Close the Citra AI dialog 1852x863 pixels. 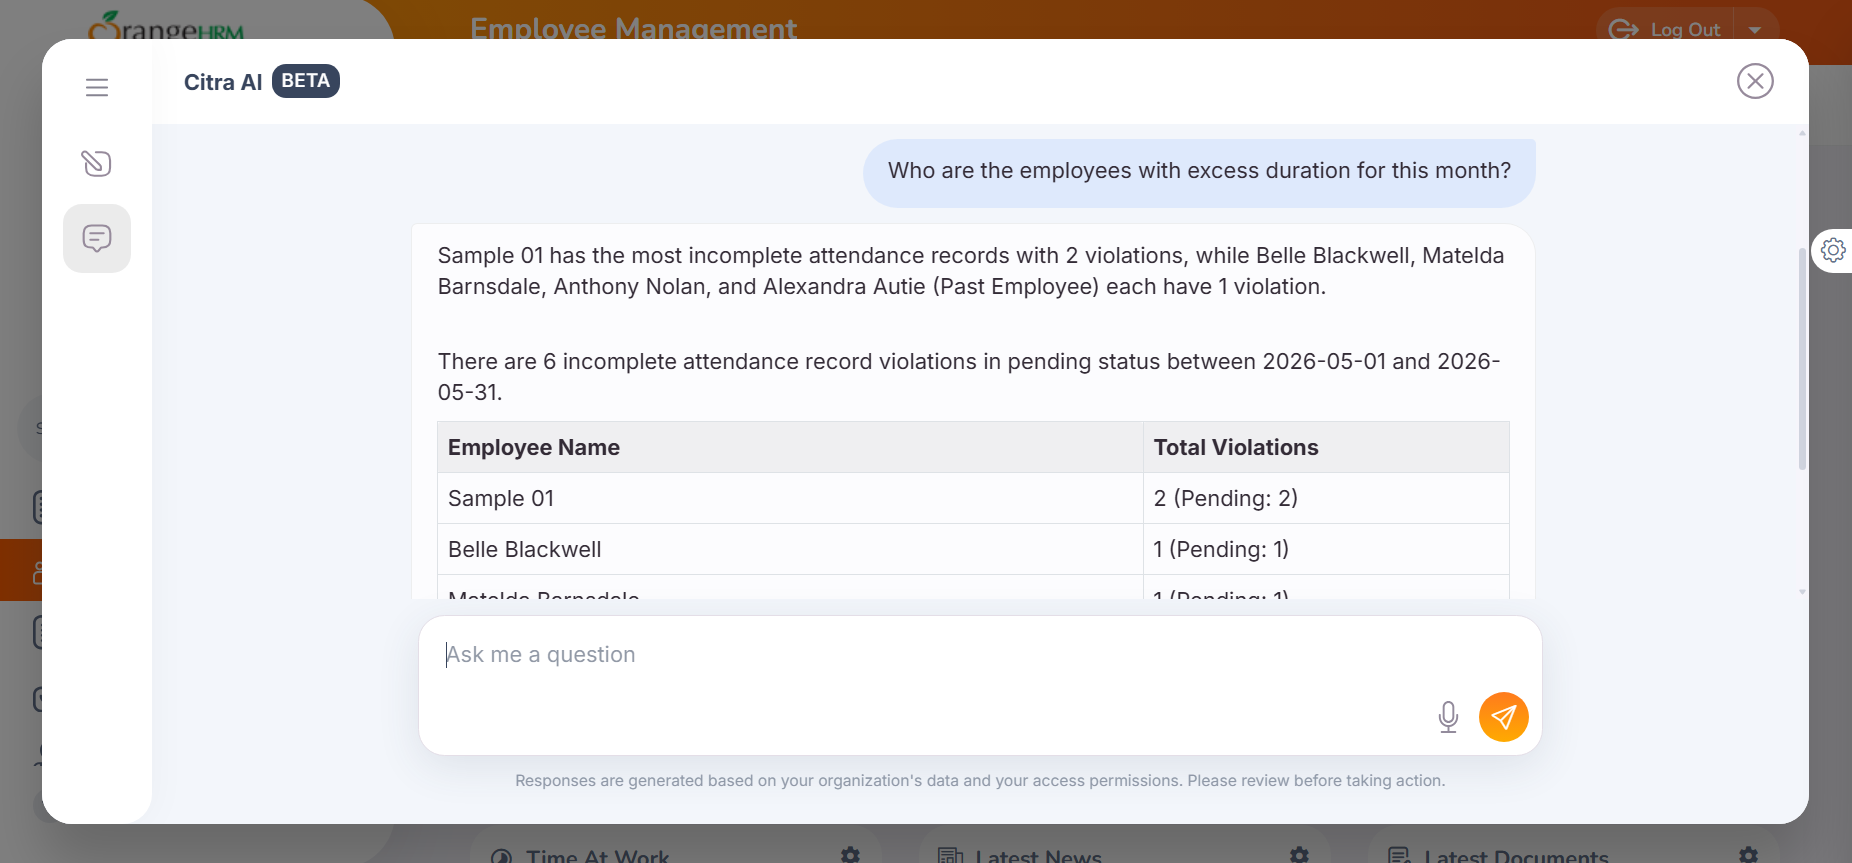point(1755,81)
